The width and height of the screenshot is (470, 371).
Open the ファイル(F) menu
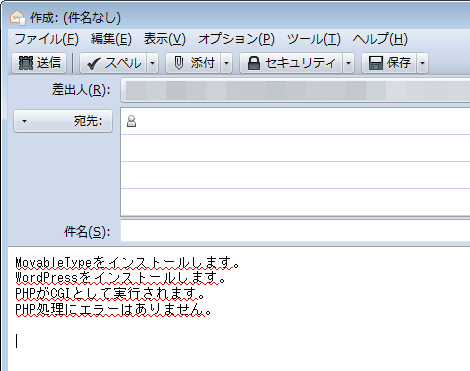[x=46, y=39]
